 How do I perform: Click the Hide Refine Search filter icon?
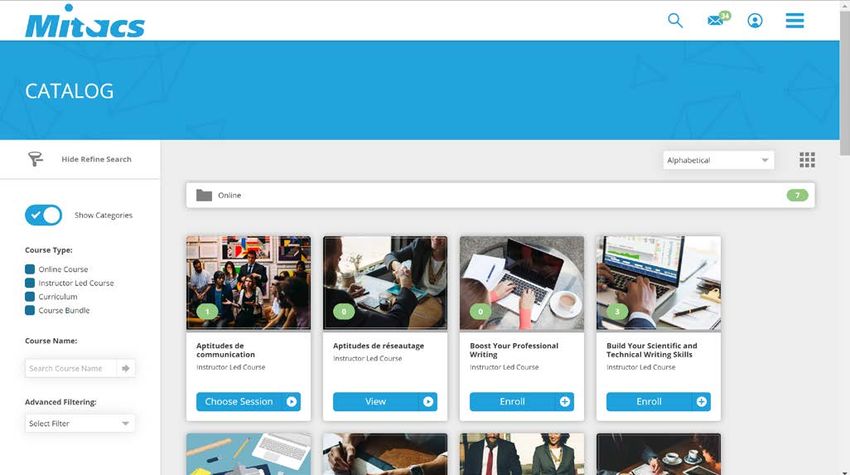coord(35,159)
